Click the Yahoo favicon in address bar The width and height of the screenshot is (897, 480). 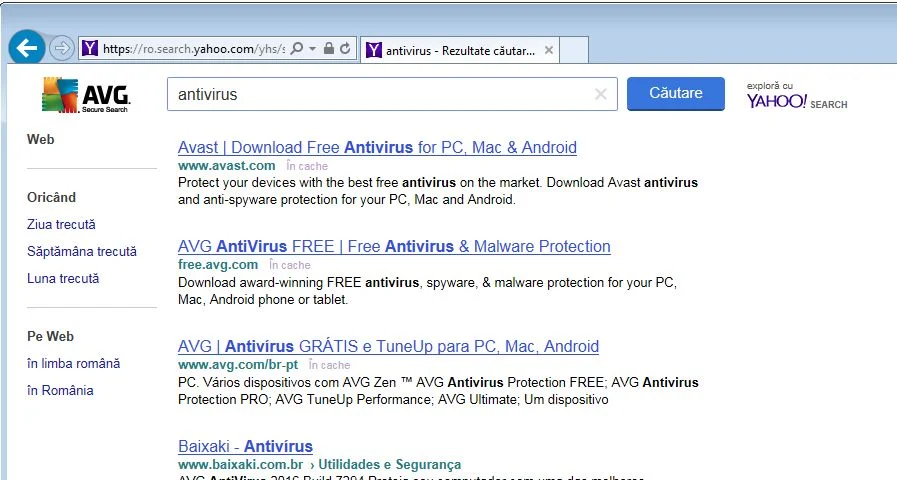tap(90, 48)
